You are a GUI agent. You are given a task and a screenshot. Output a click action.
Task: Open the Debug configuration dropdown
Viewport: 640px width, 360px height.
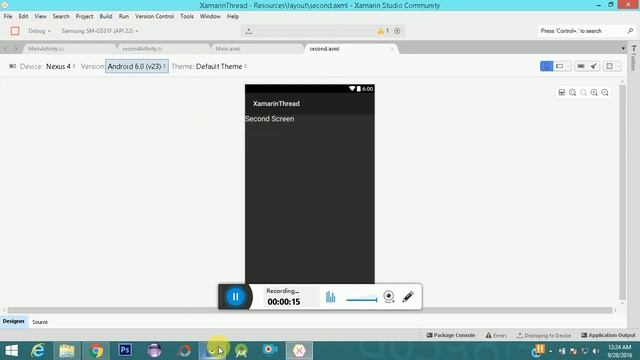point(39,31)
